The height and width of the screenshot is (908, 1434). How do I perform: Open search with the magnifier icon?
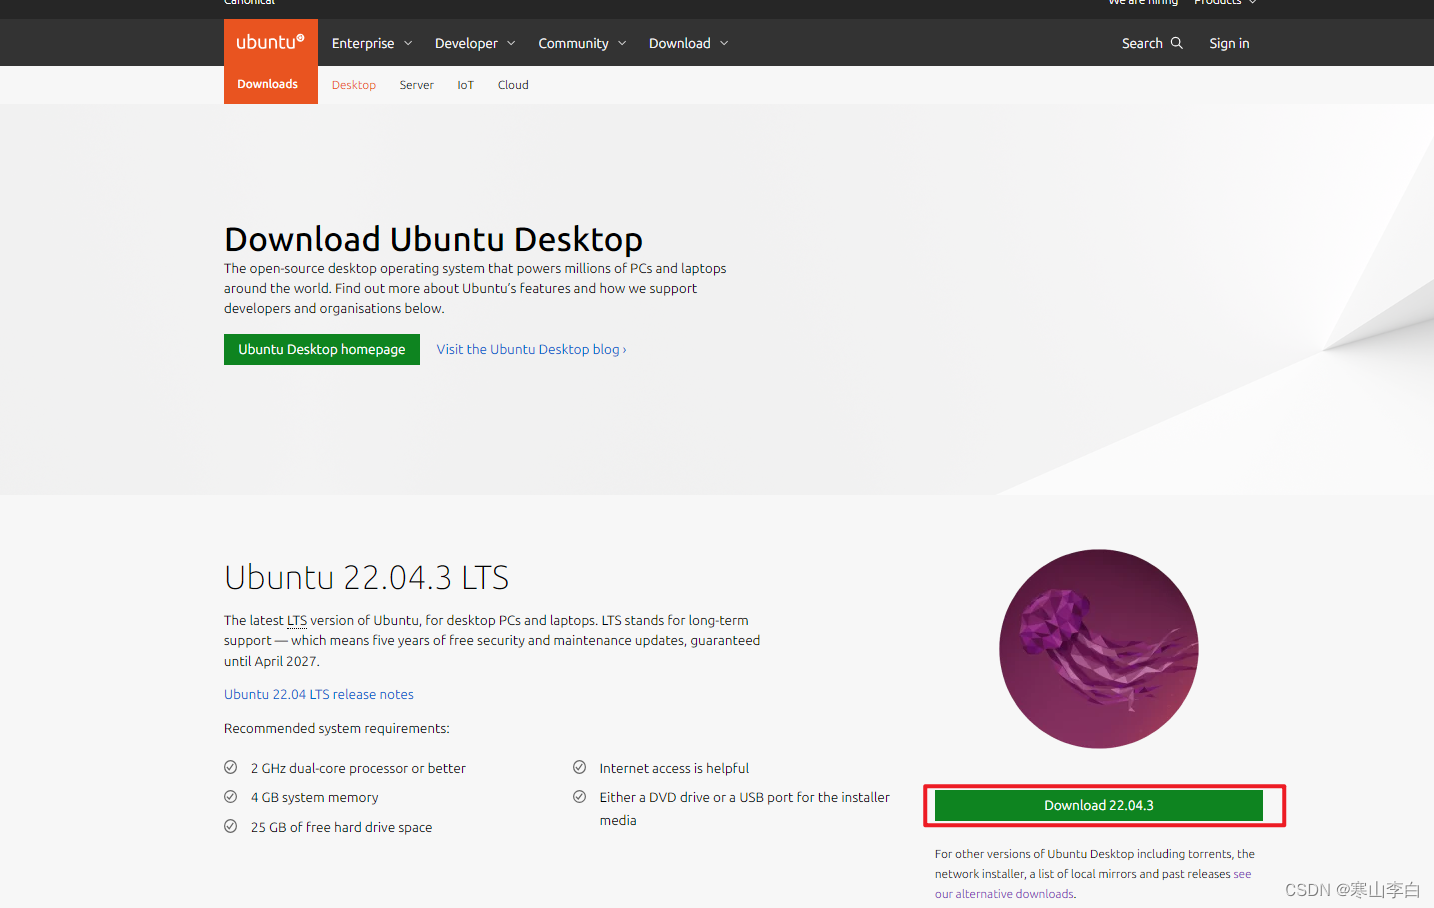(1177, 43)
